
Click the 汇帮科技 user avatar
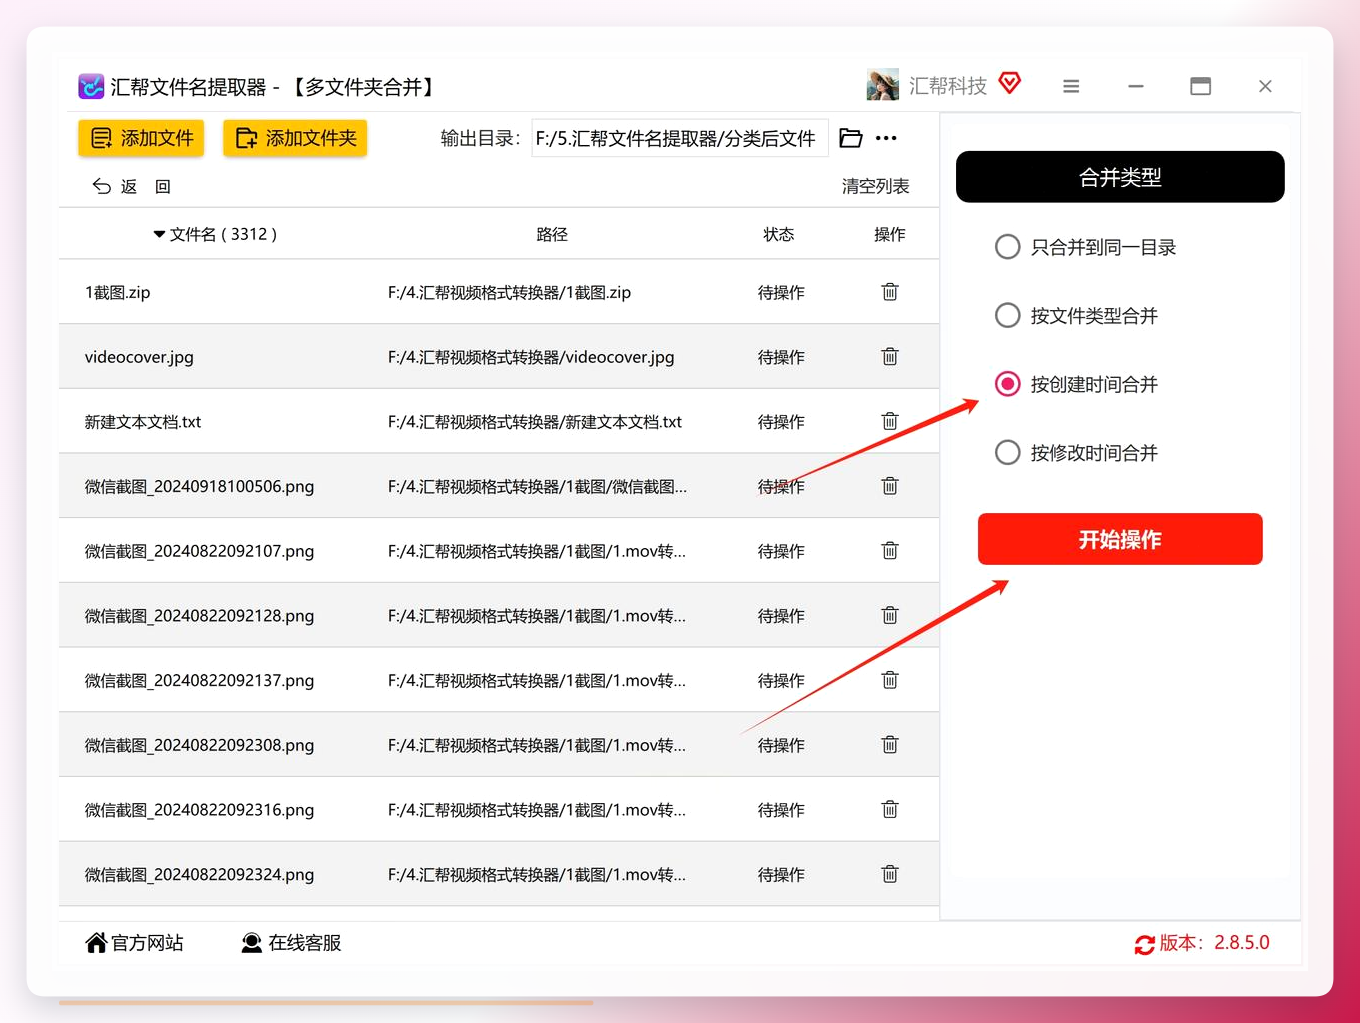pos(882,86)
